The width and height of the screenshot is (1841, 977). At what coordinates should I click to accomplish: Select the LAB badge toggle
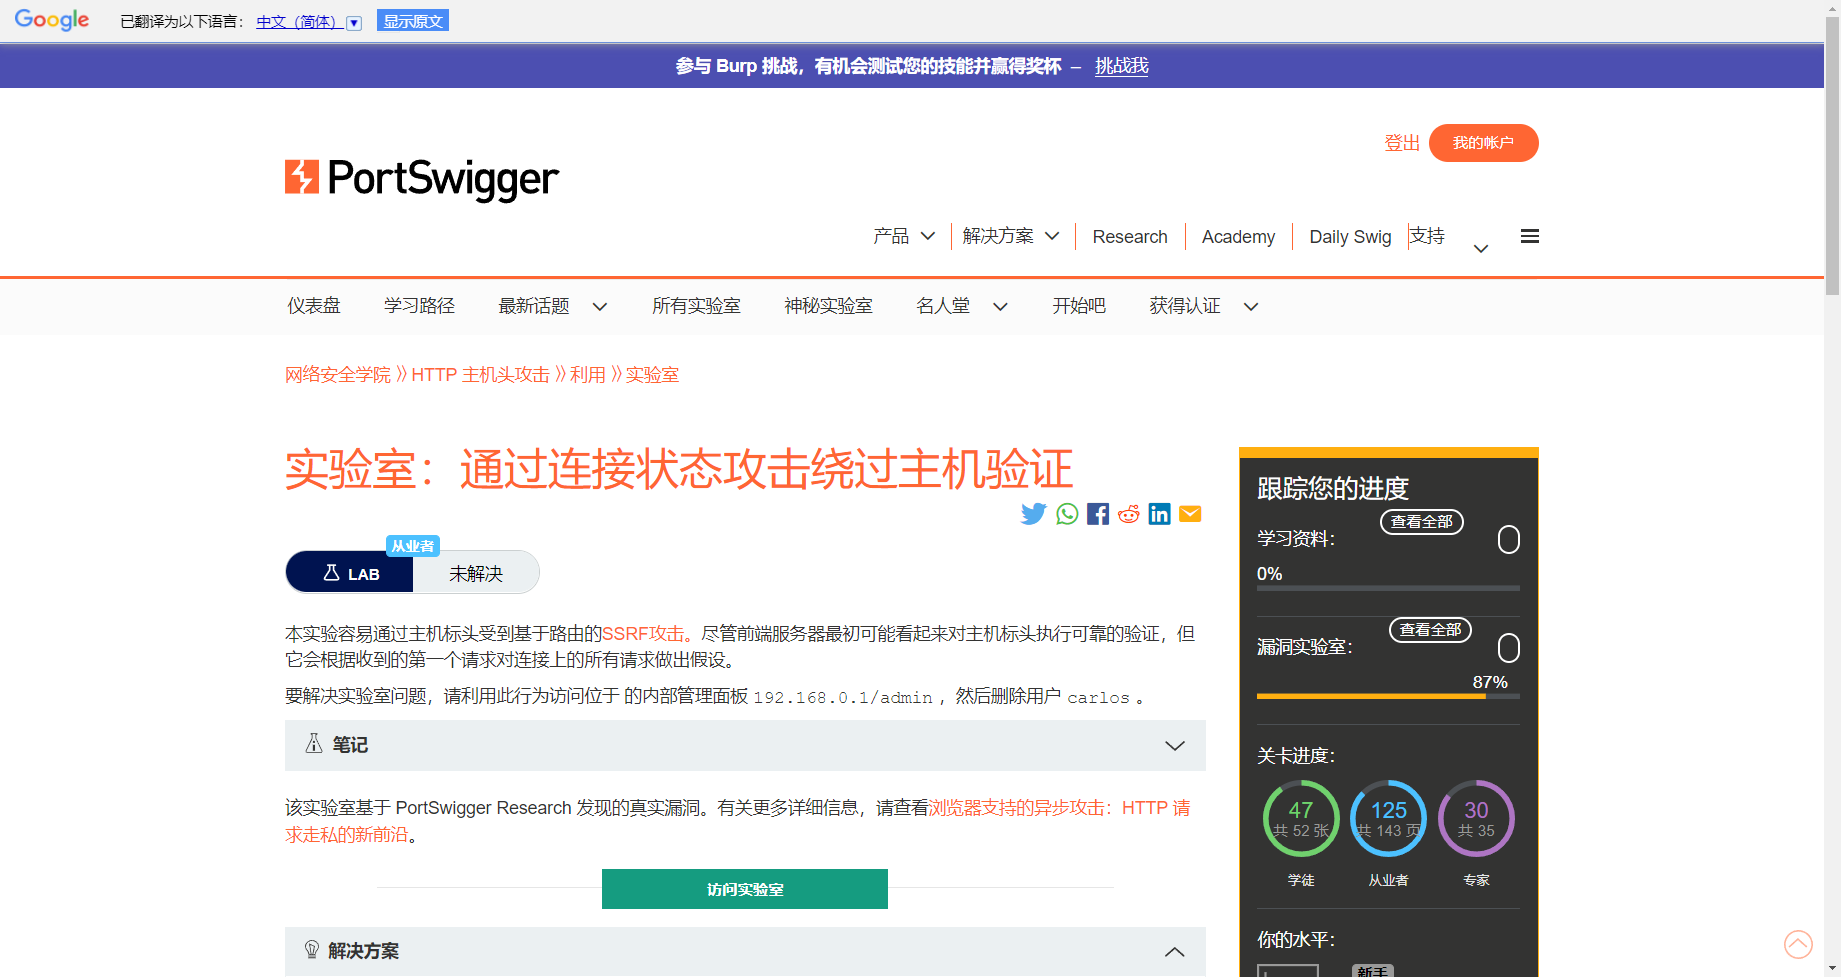(x=349, y=572)
